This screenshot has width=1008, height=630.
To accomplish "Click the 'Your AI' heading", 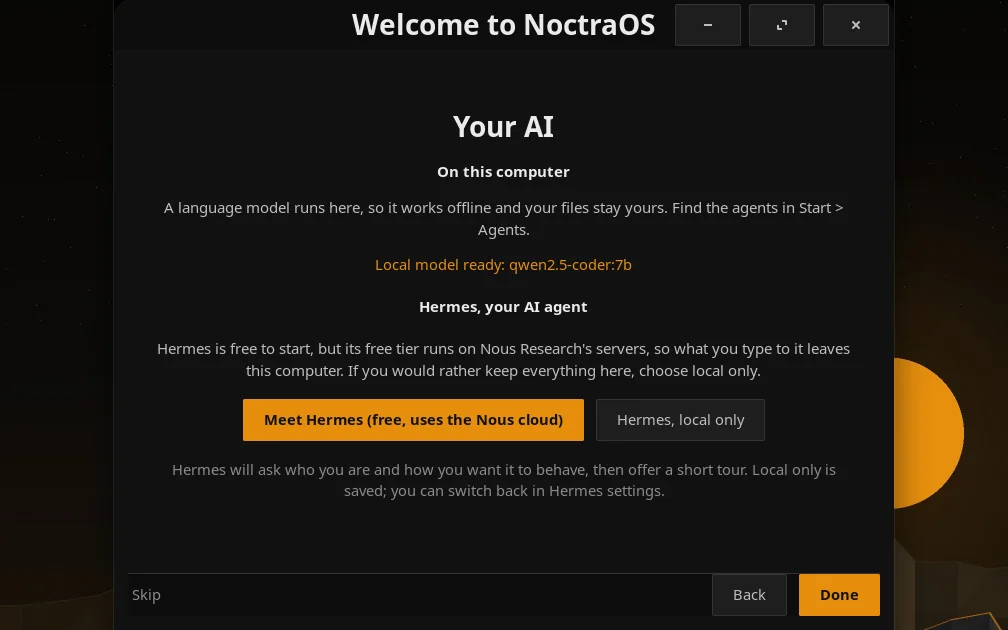I will coord(503,127).
